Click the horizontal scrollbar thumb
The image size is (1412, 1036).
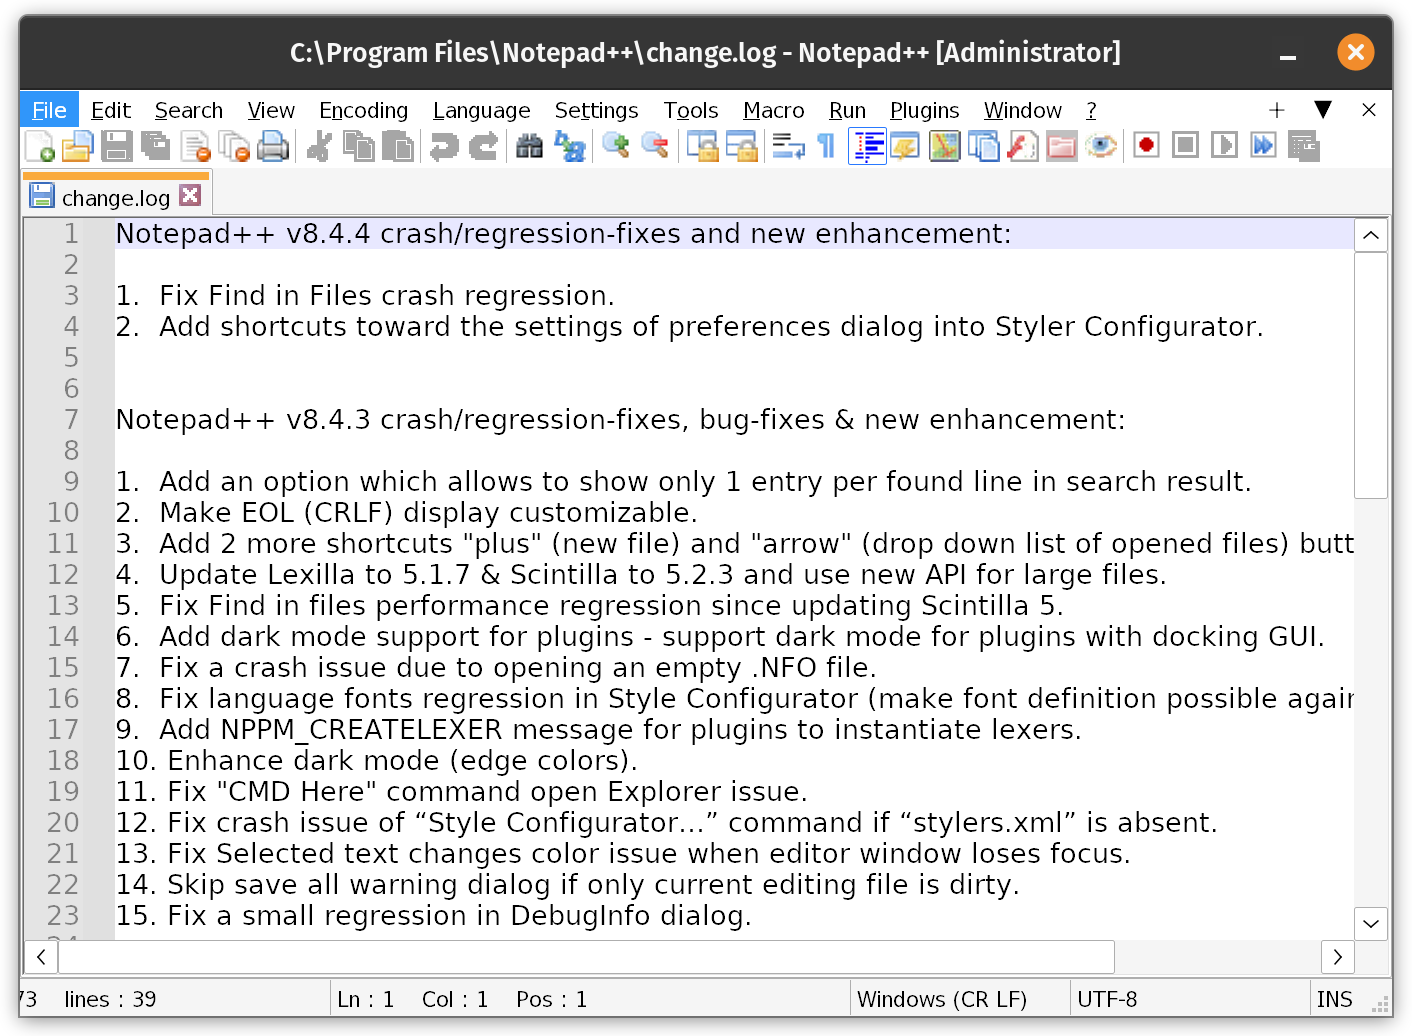pos(586,957)
